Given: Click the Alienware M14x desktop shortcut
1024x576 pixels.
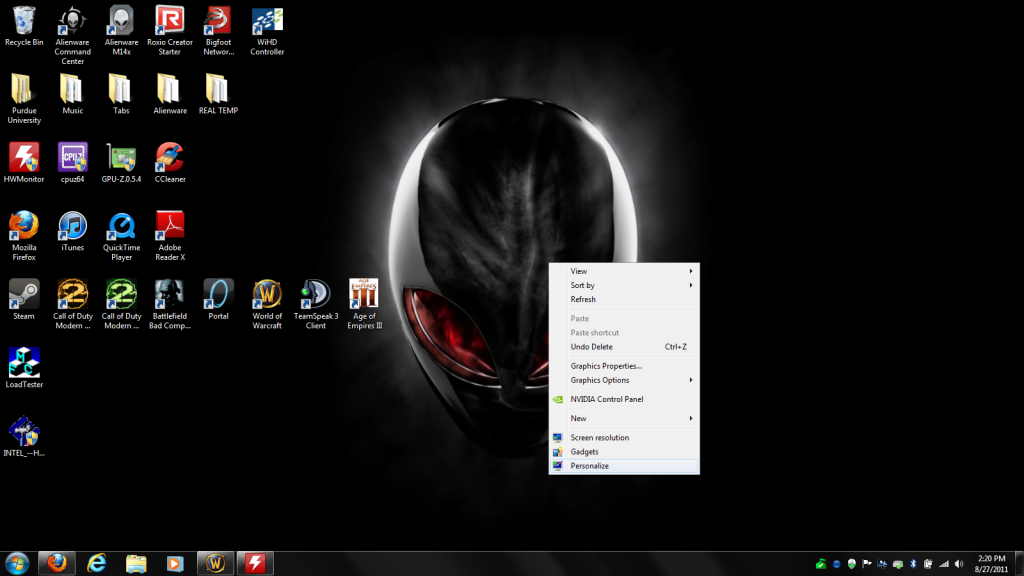Looking at the screenshot, I should pyautogui.click(x=121, y=31).
